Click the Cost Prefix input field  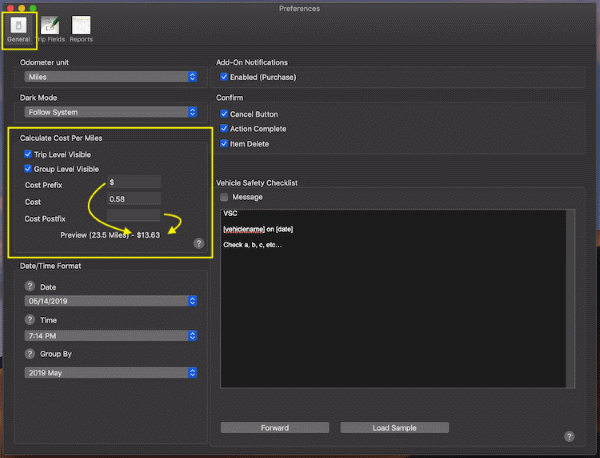coord(134,182)
